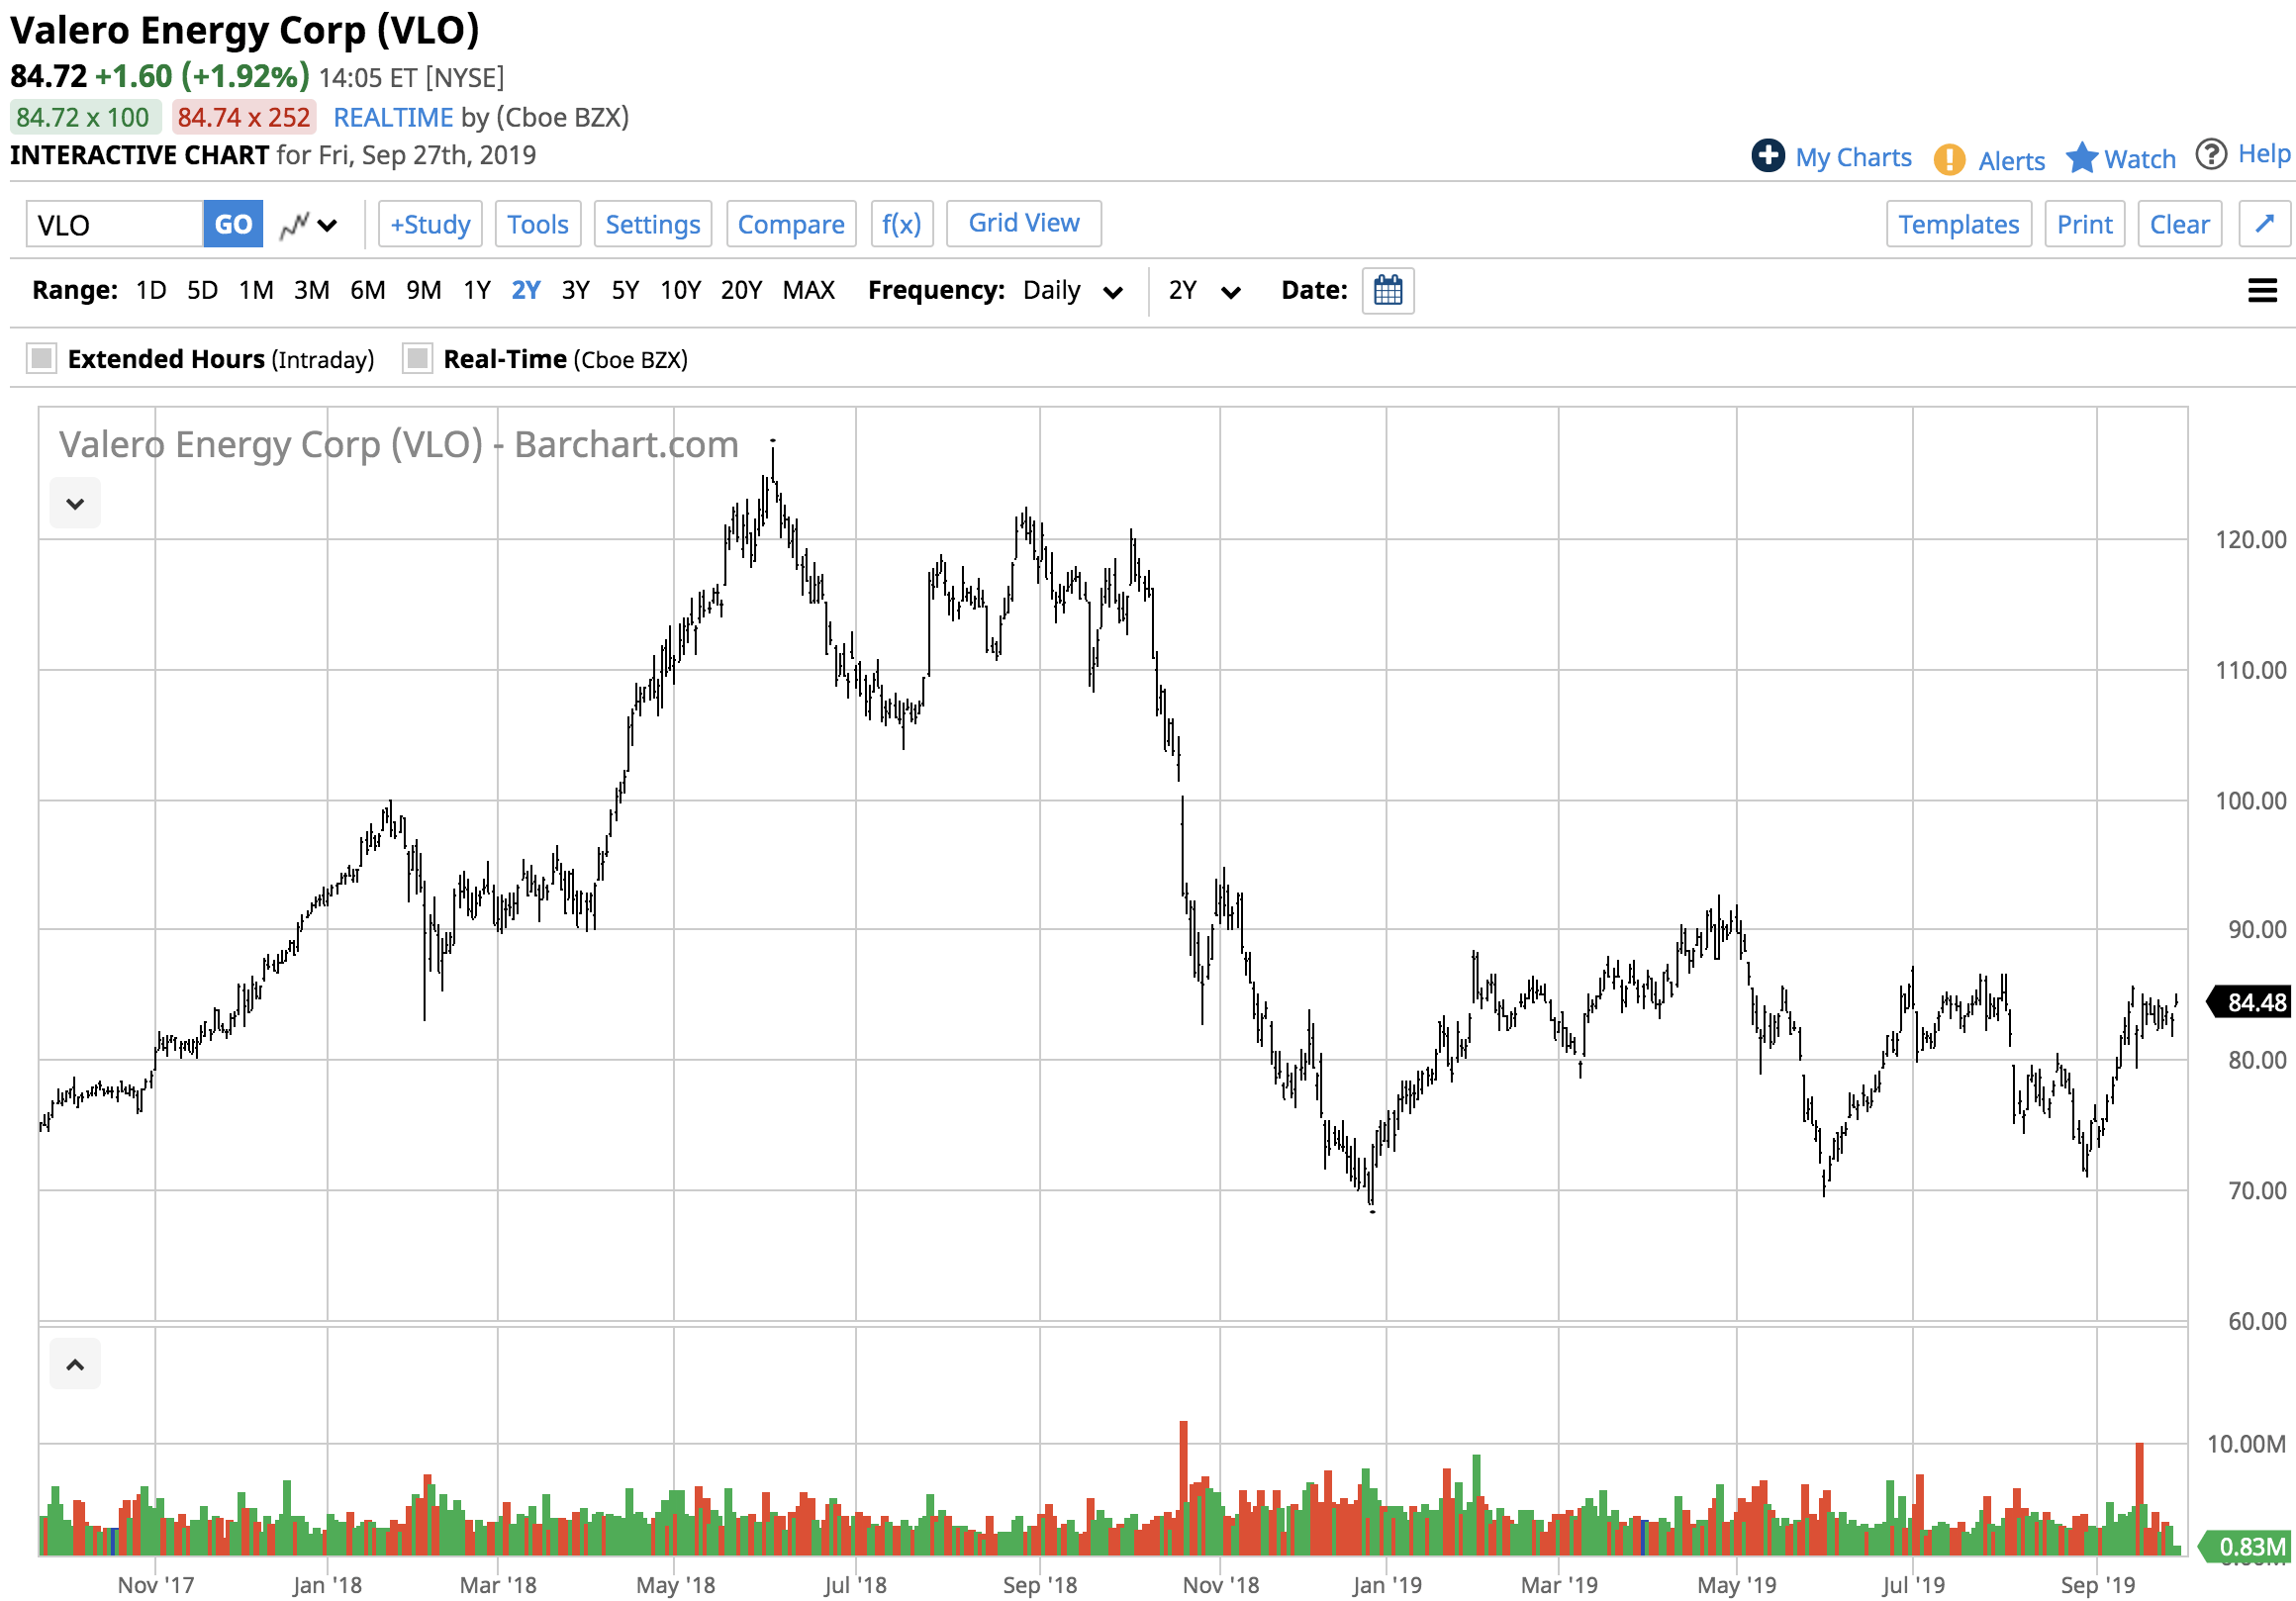
Task: Select the 5D range
Action: (203, 290)
